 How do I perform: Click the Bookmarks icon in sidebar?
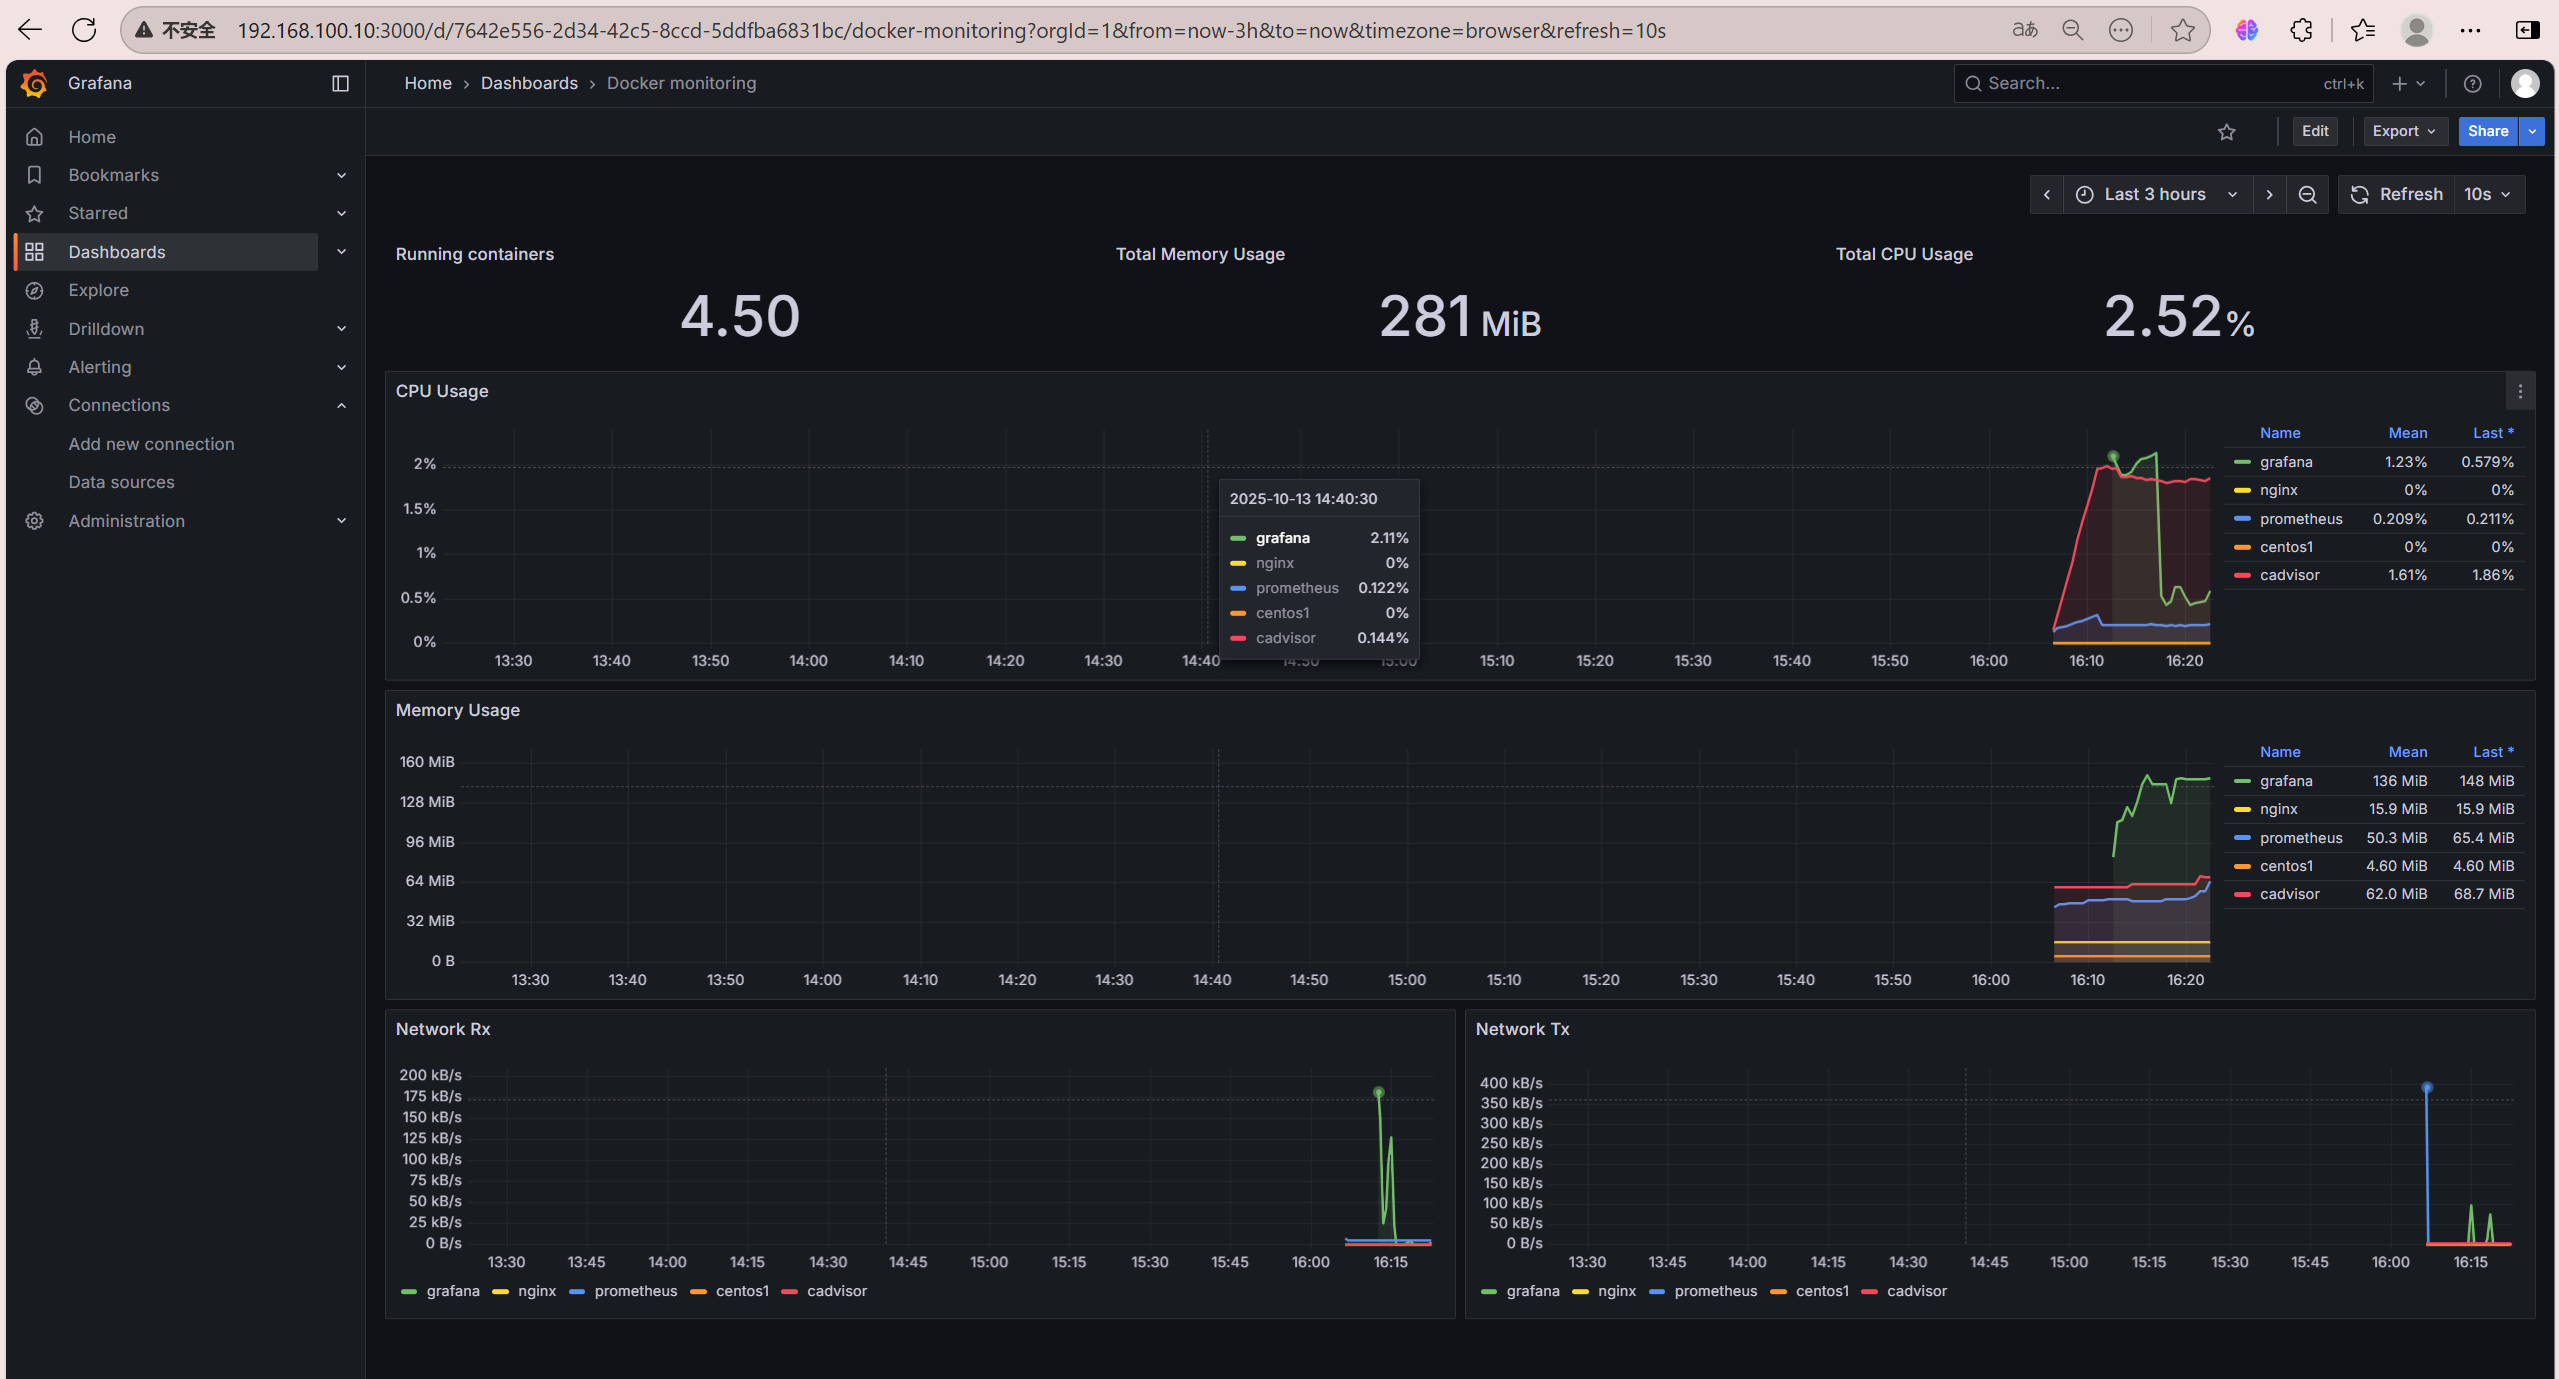coord(35,175)
